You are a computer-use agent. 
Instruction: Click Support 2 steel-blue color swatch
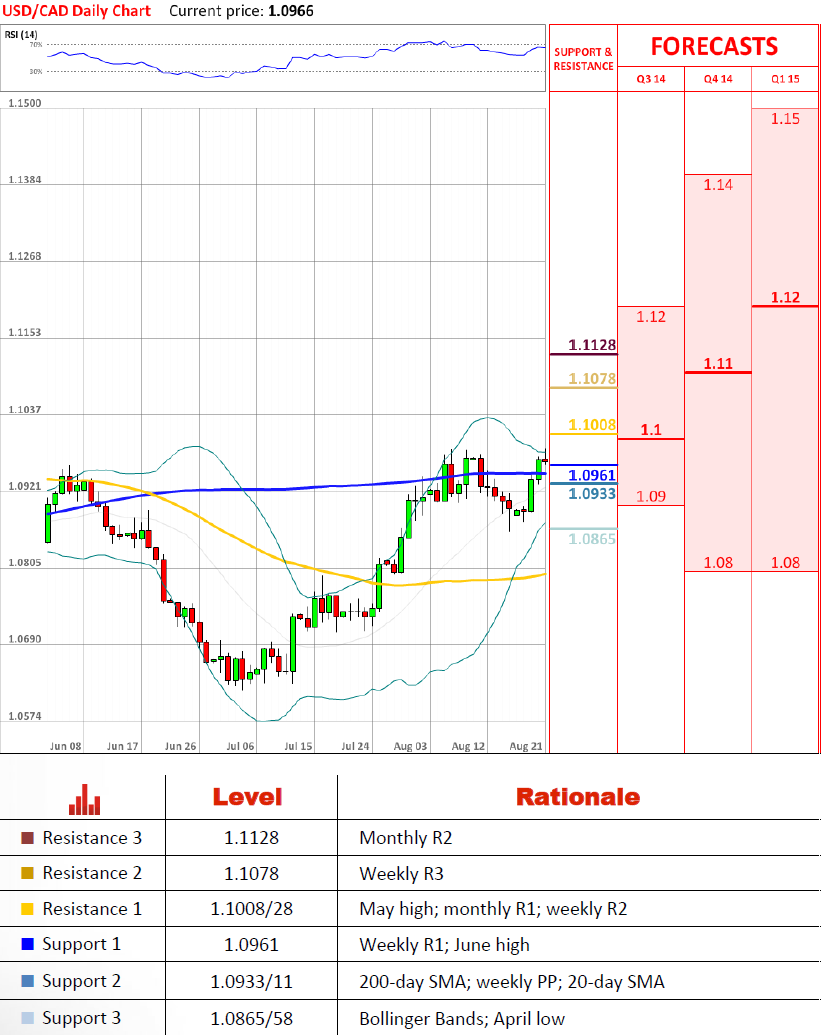[27, 981]
